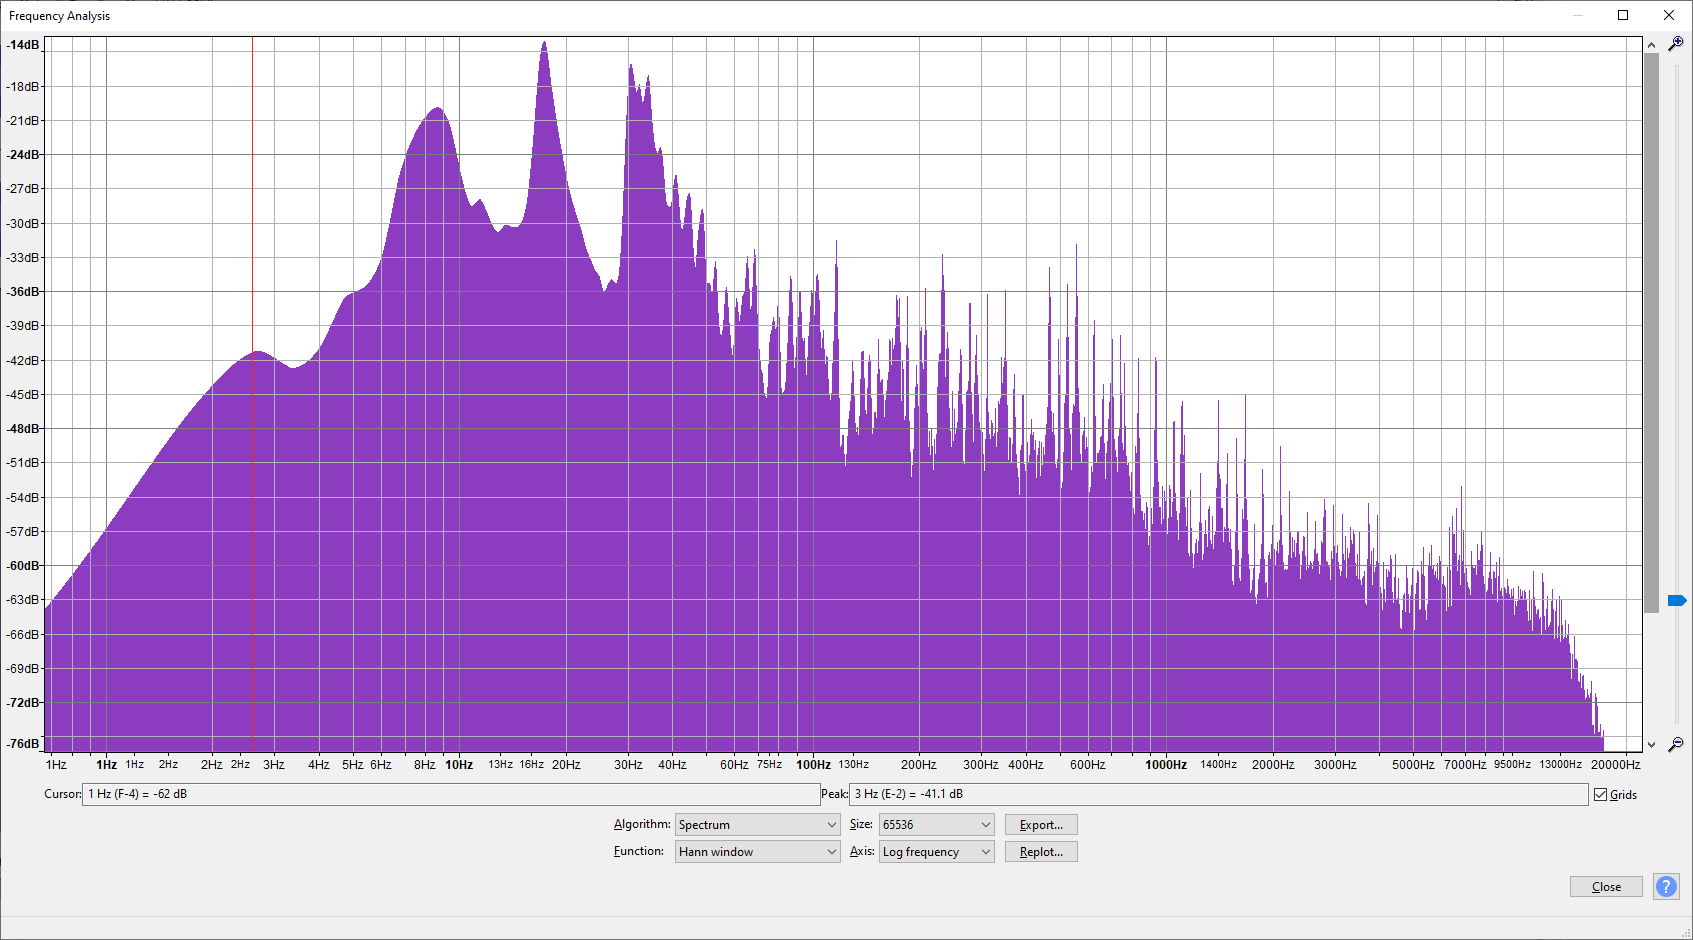
Task: Click the scrollbar up arrow
Action: pyautogui.click(x=1651, y=45)
